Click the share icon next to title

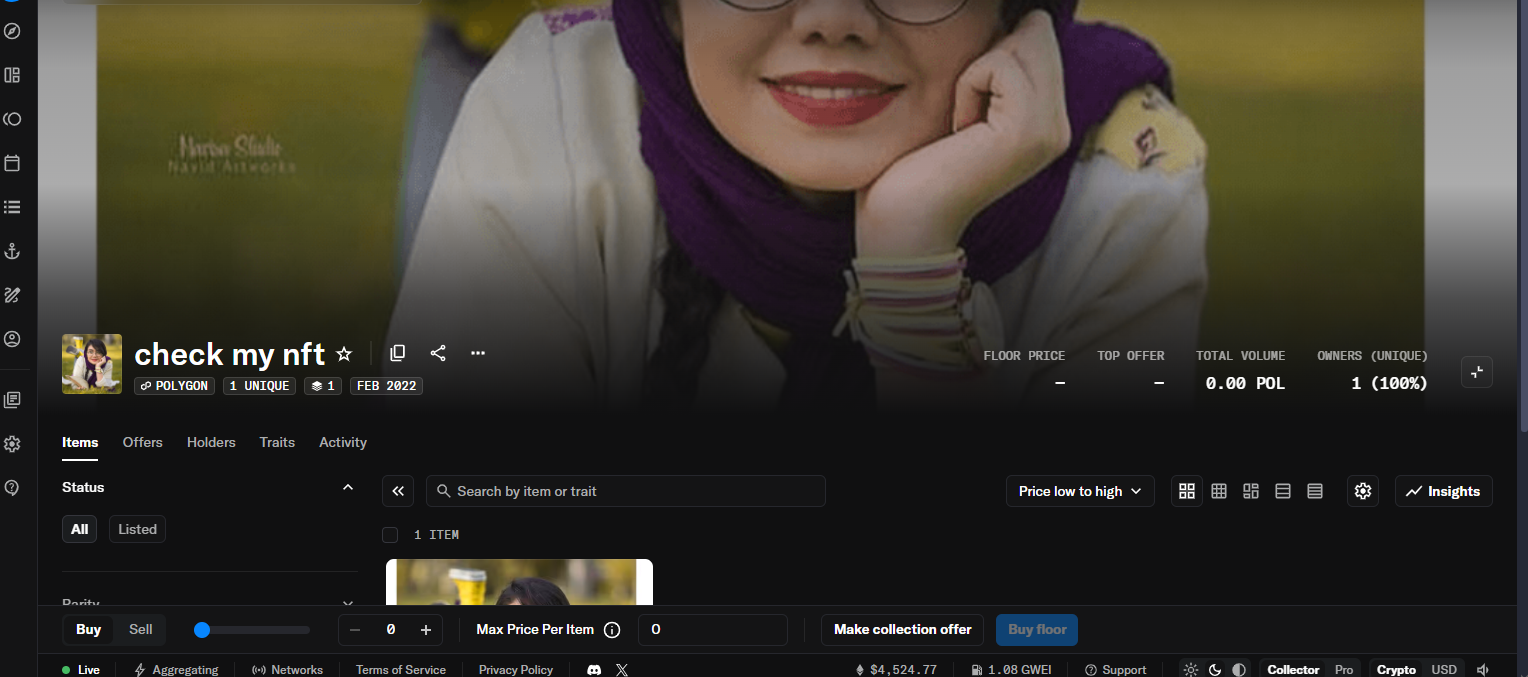(x=438, y=353)
